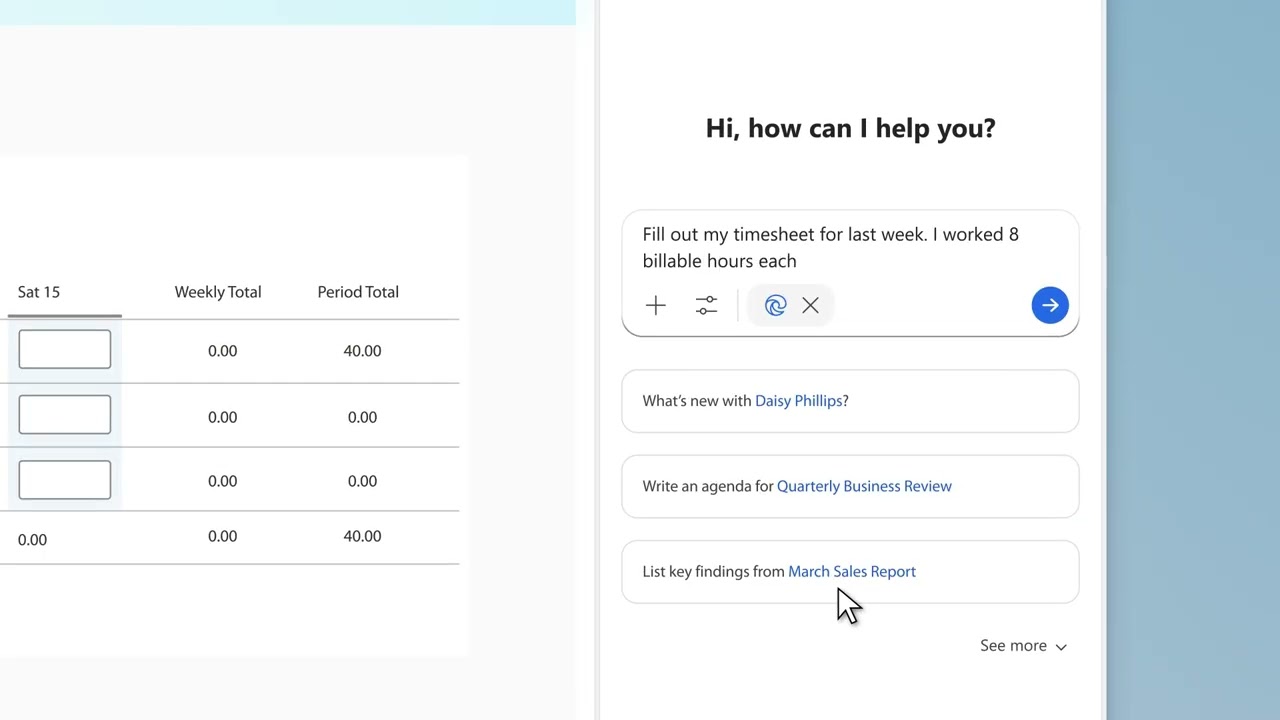
Task: Click first row Sat 15 hours field
Action: click(64, 349)
